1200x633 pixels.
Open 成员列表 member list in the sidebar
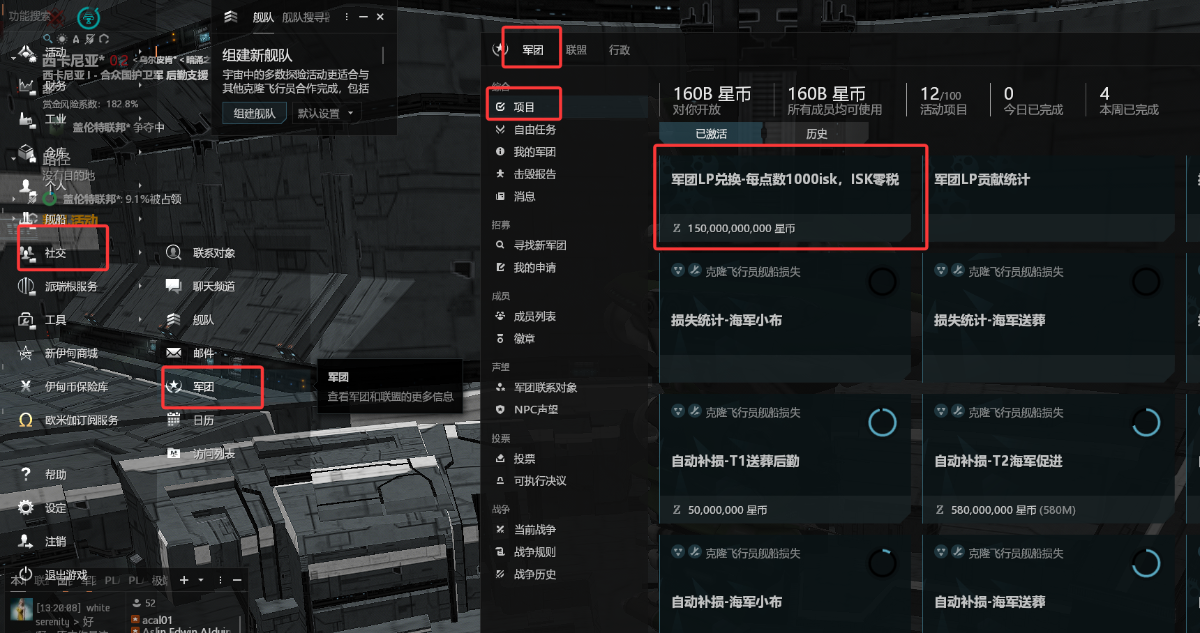tap(534, 316)
